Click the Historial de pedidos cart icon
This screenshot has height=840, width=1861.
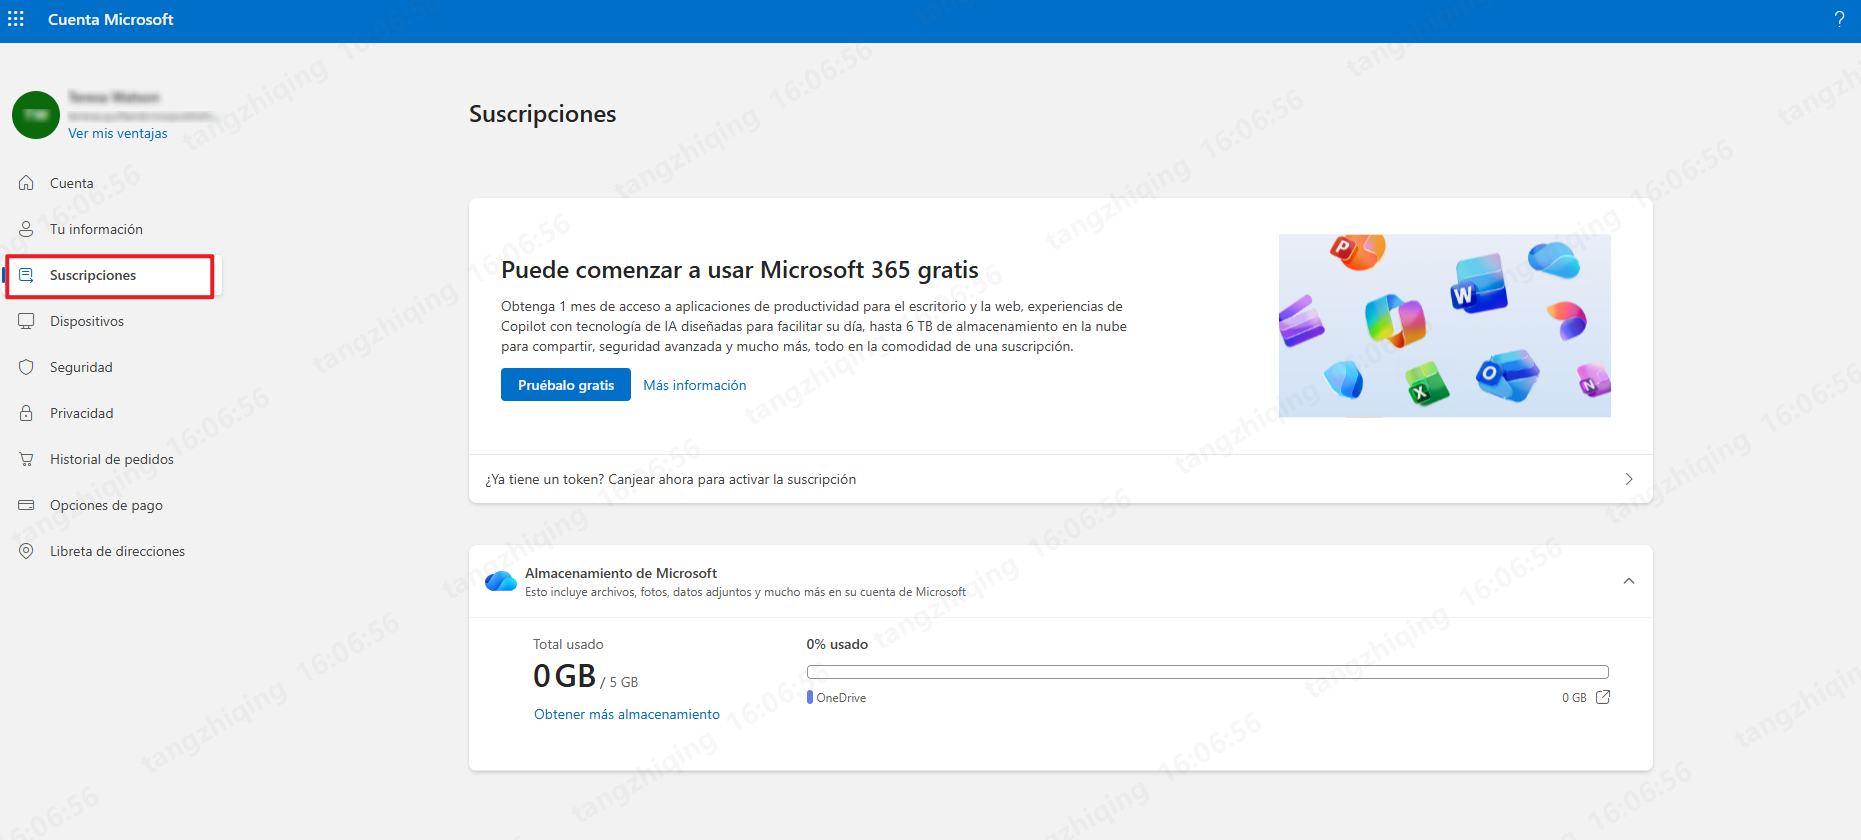pos(26,459)
